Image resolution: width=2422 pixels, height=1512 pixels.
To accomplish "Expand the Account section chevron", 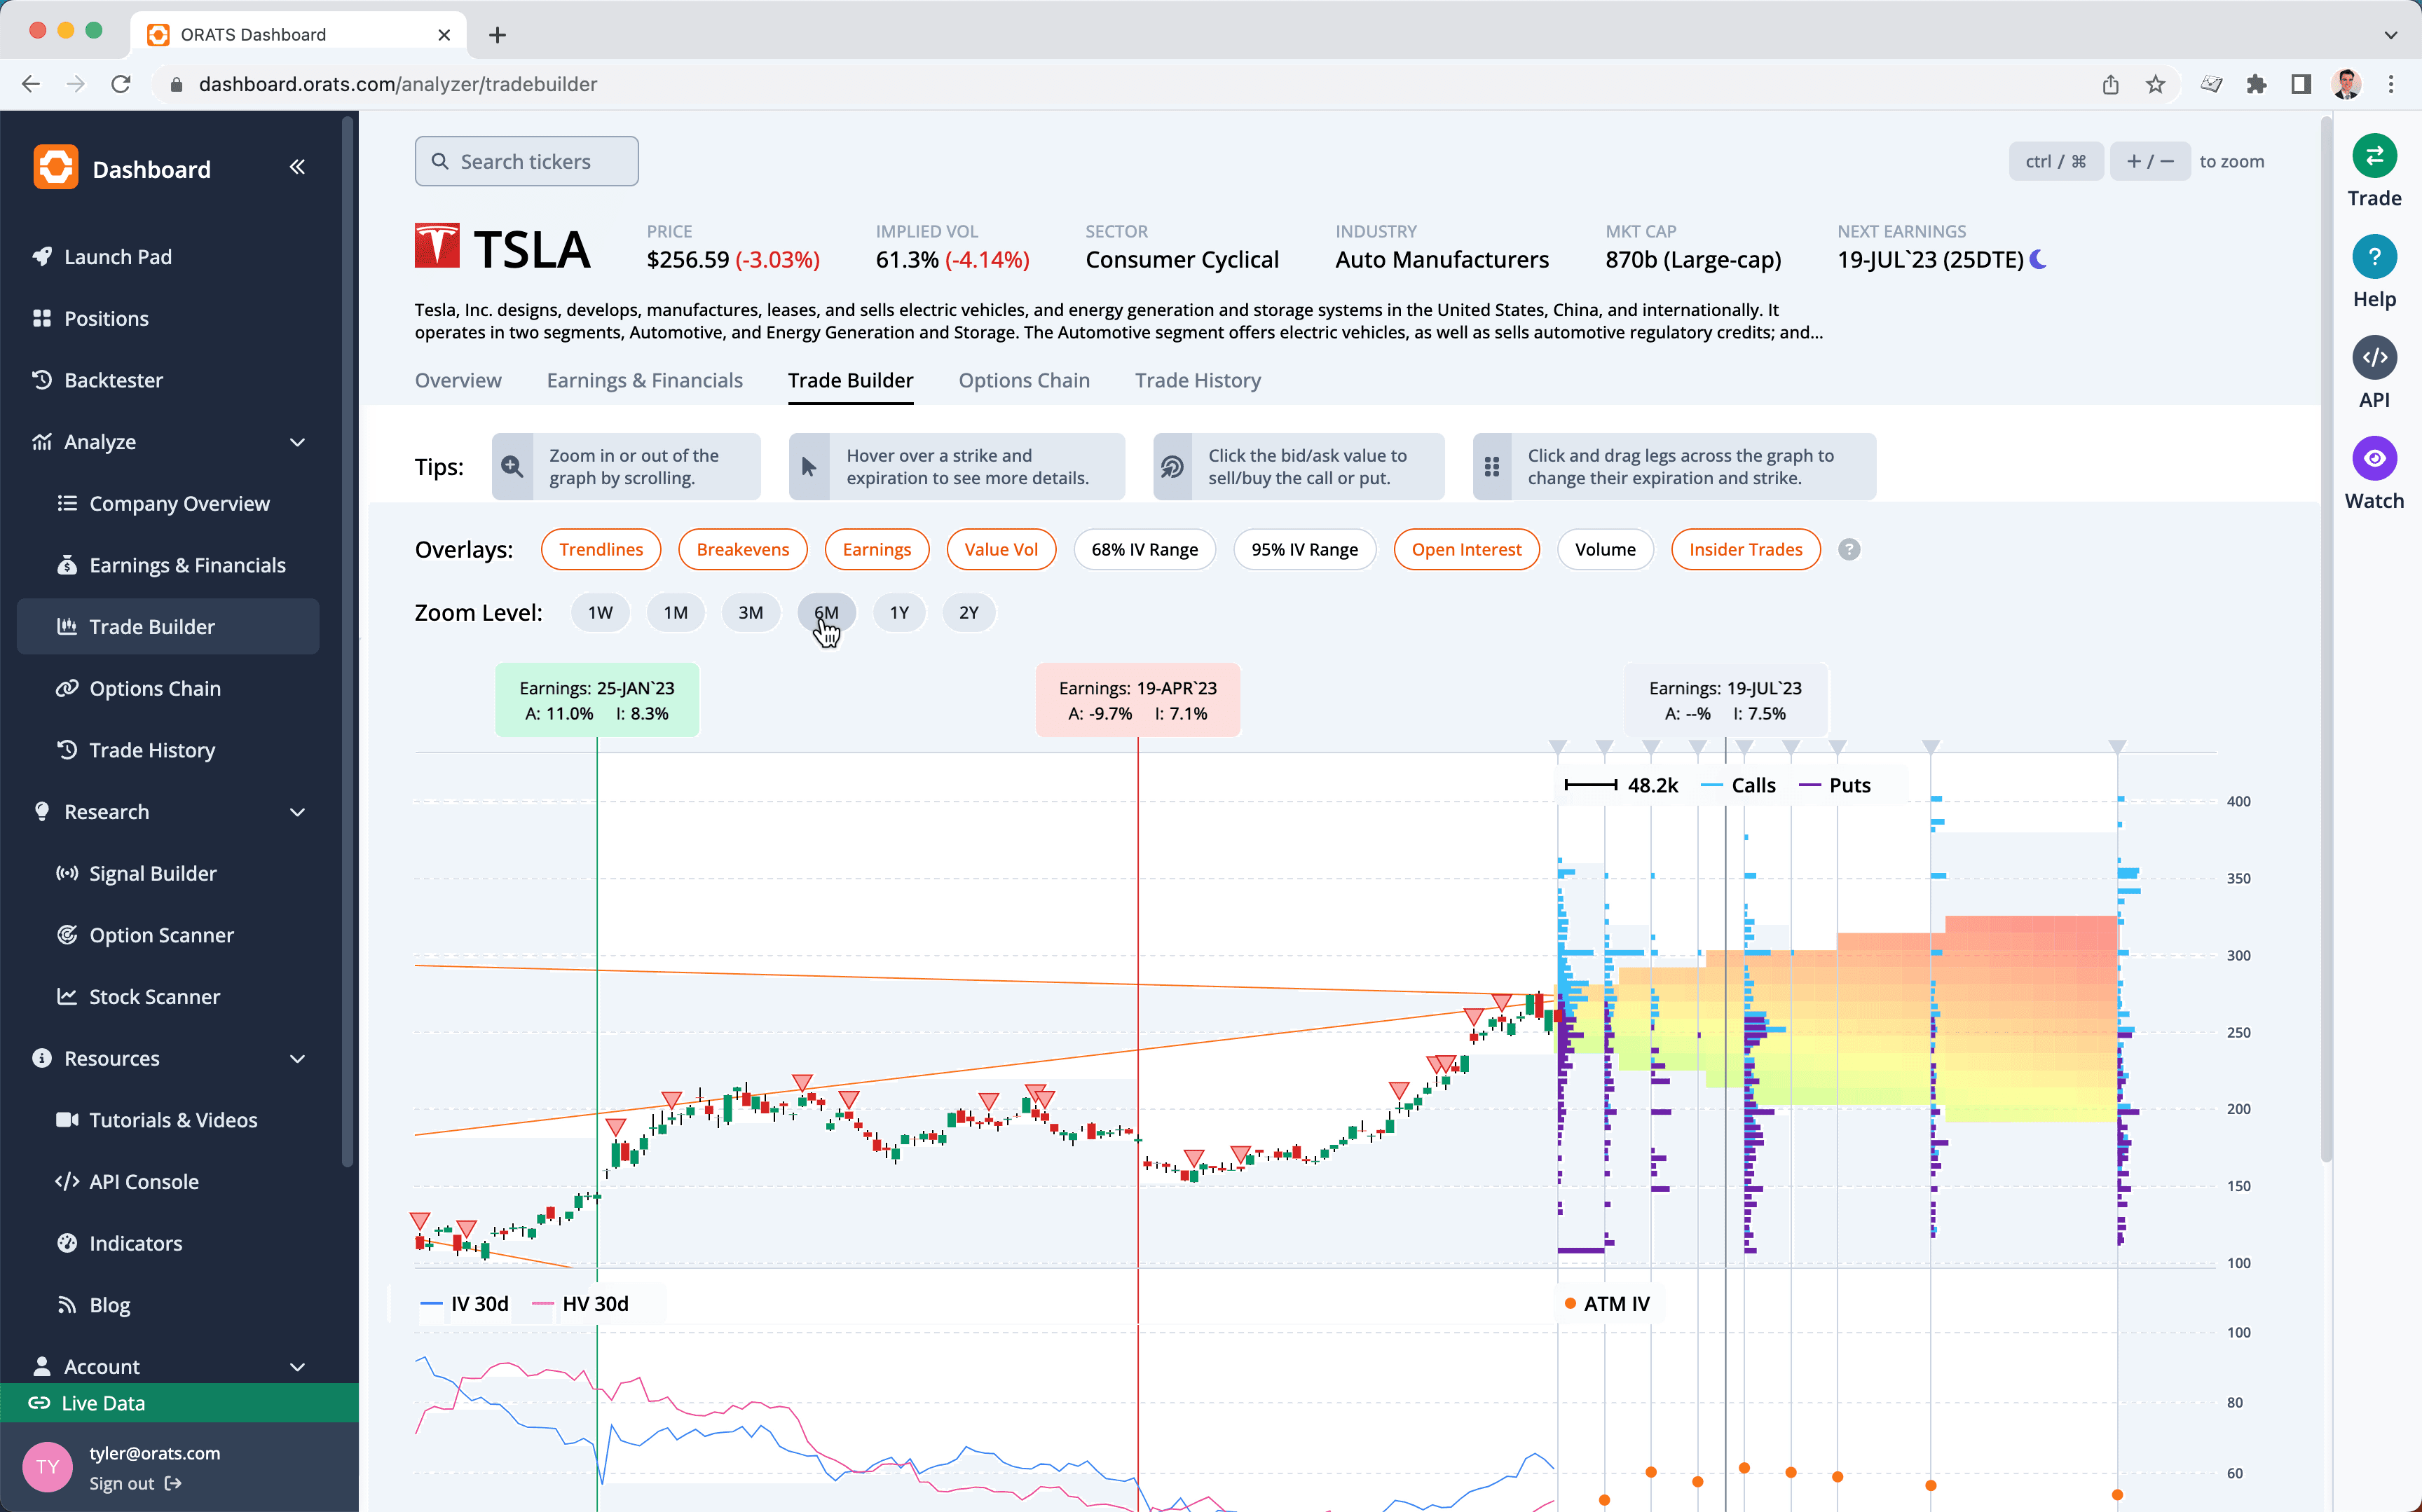I will coord(297,1366).
